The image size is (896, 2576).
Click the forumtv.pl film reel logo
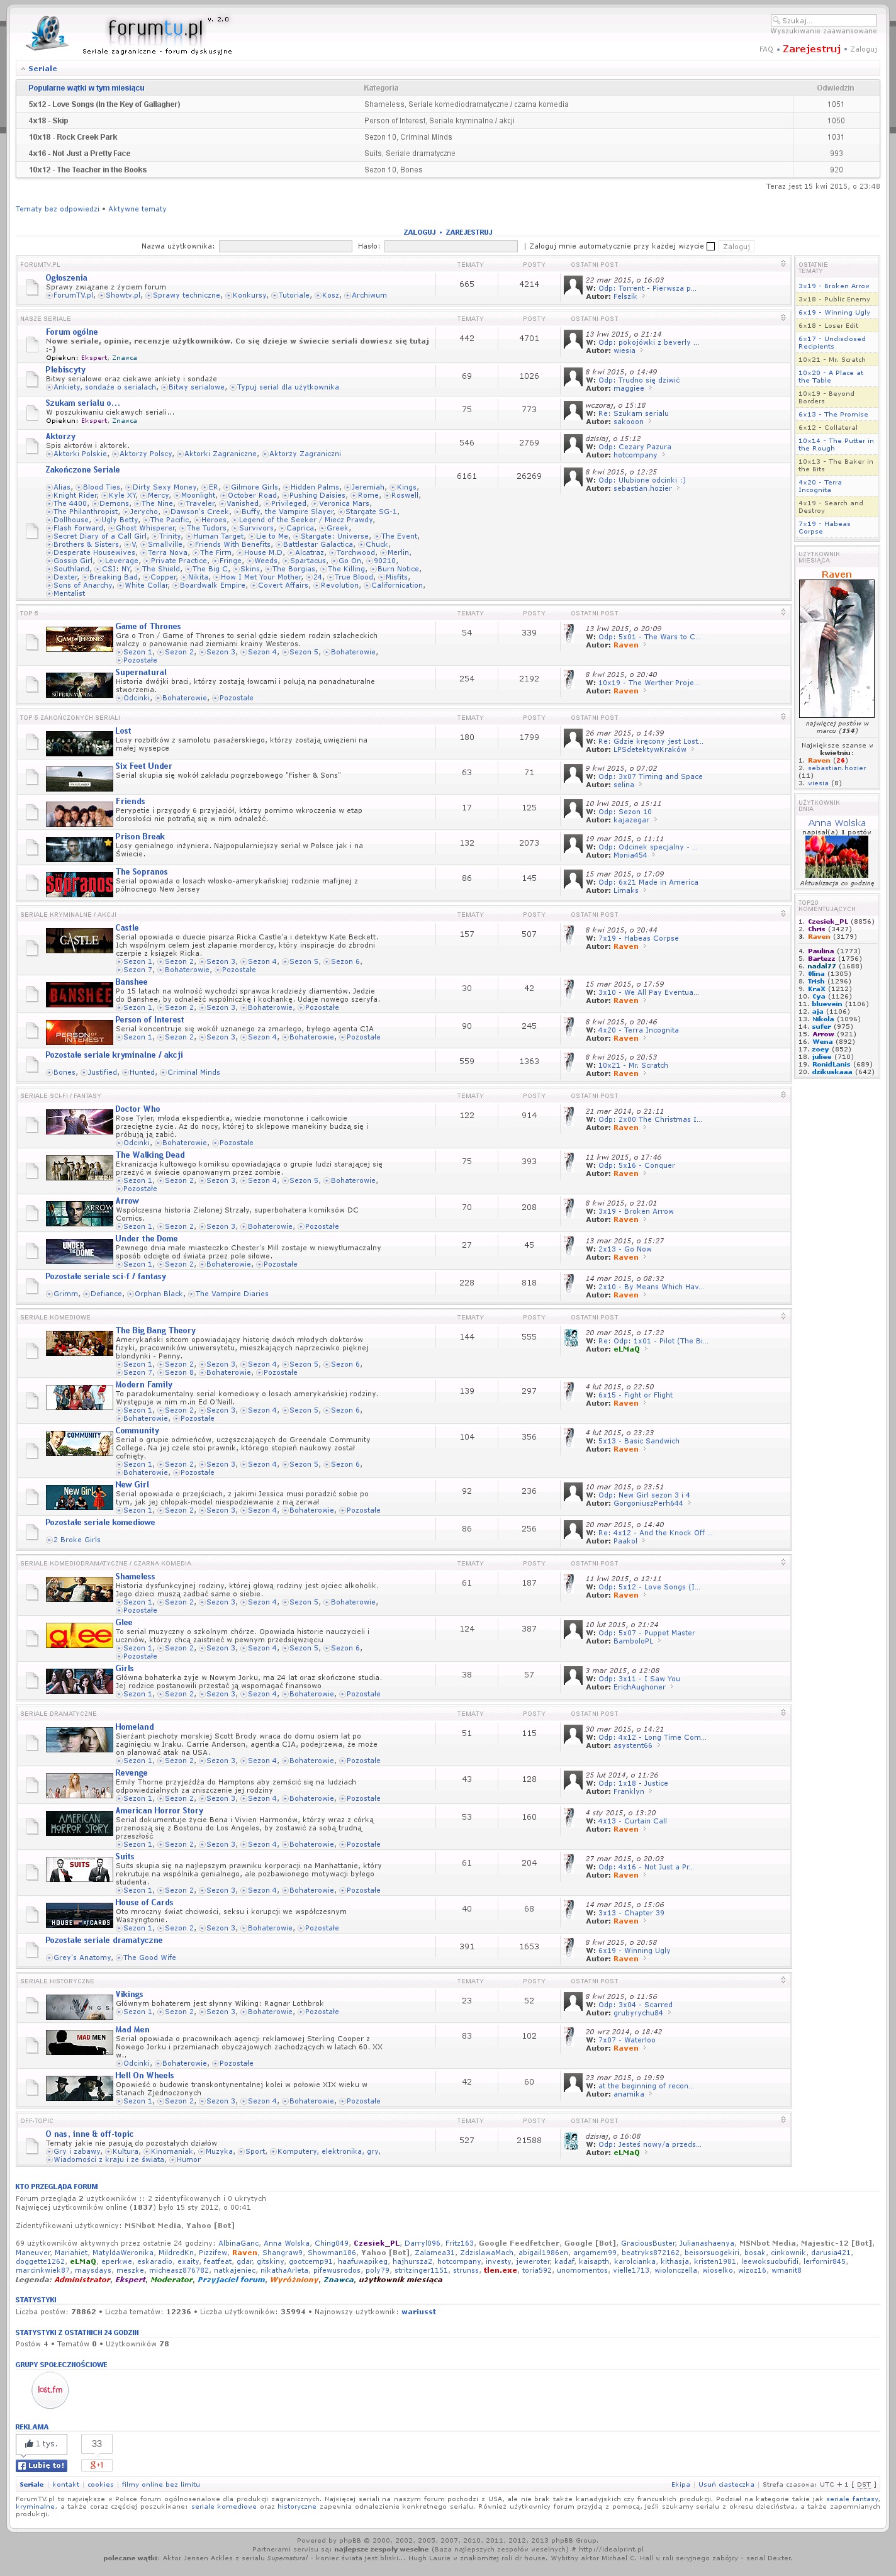click(45, 34)
